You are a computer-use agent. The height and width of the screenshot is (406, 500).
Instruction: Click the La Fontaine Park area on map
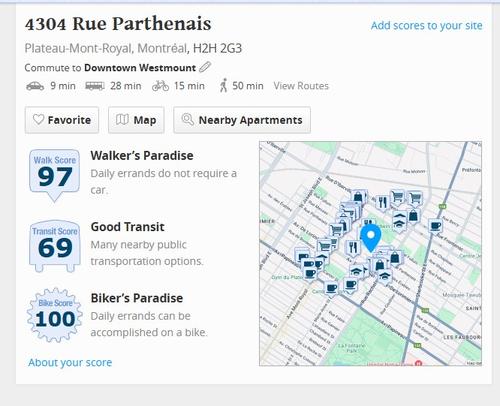pos(352,348)
